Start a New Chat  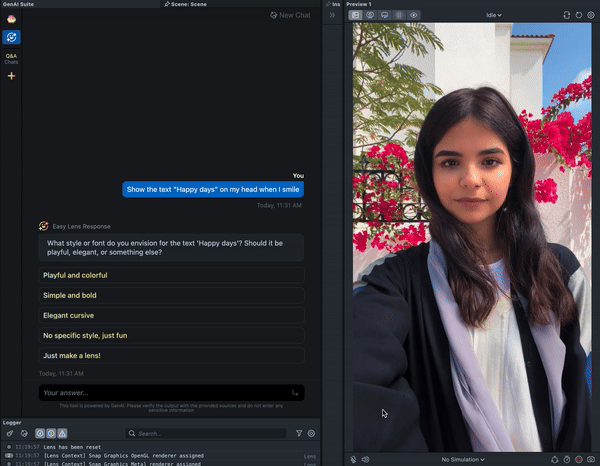(x=288, y=15)
